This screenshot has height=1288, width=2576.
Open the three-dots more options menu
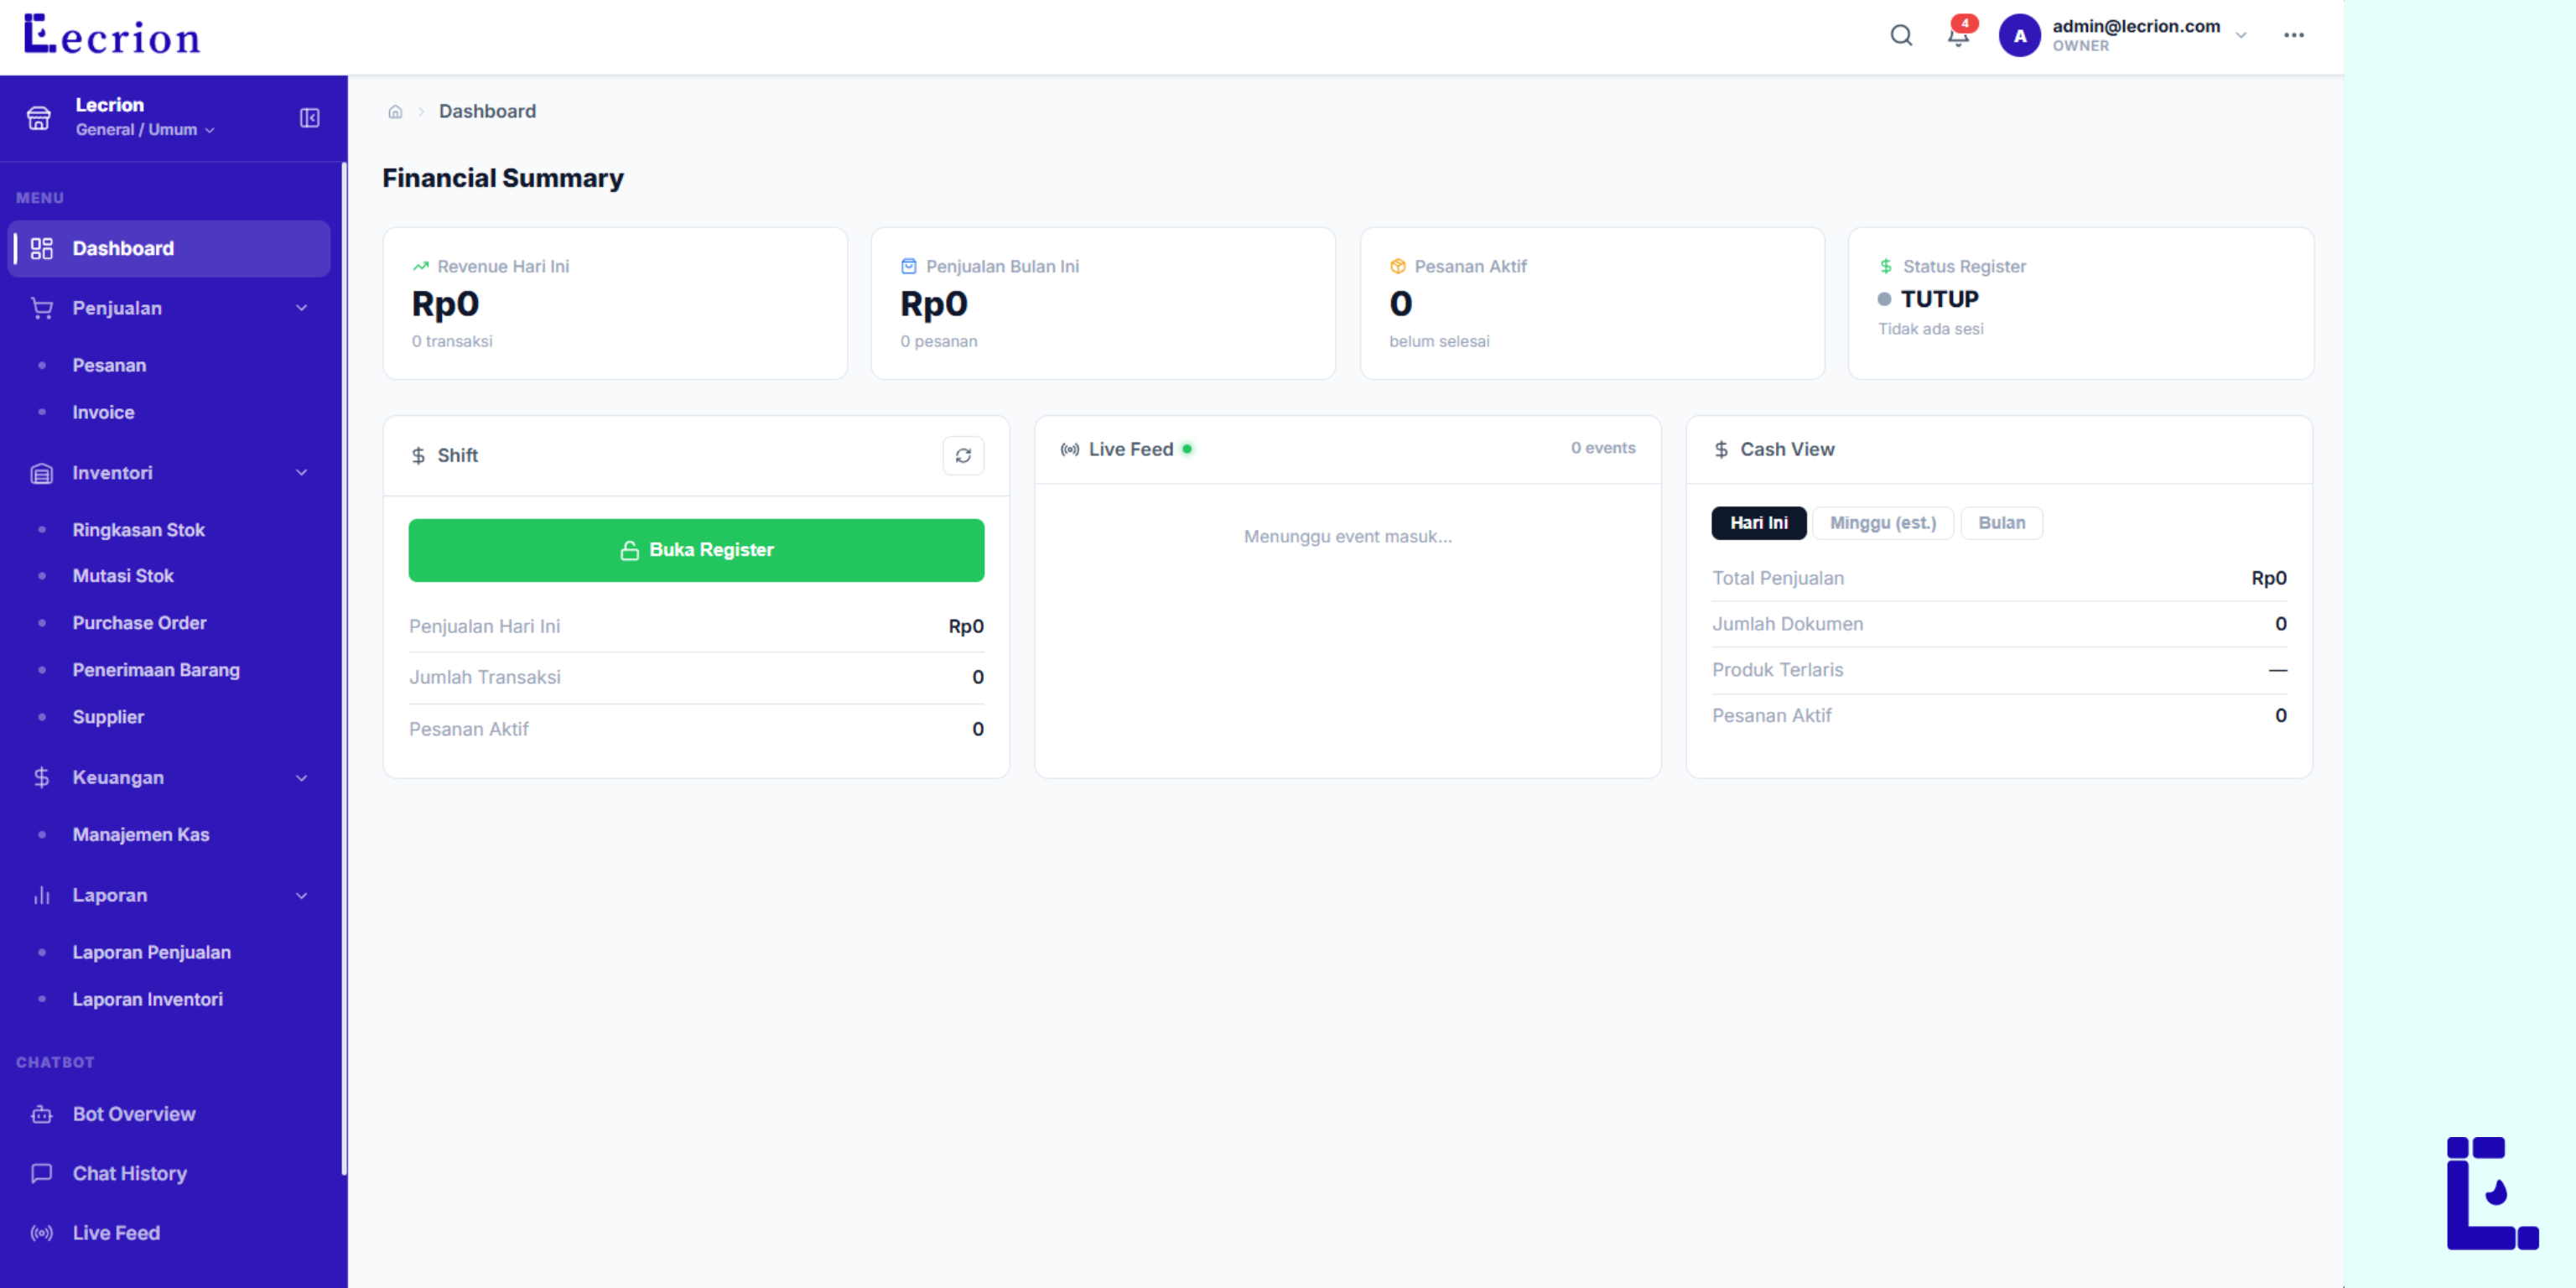point(2293,35)
